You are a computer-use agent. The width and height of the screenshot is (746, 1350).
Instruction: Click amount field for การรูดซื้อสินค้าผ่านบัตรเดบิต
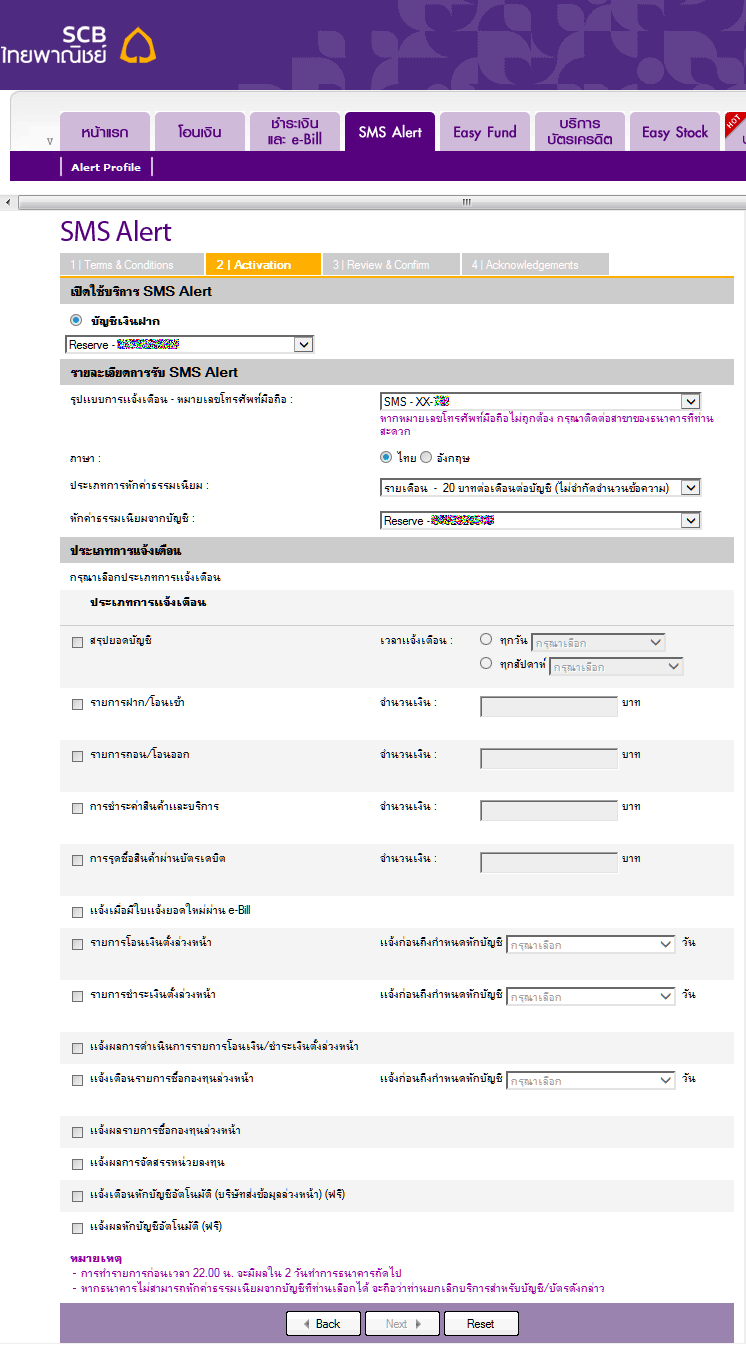[x=549, y=862]
